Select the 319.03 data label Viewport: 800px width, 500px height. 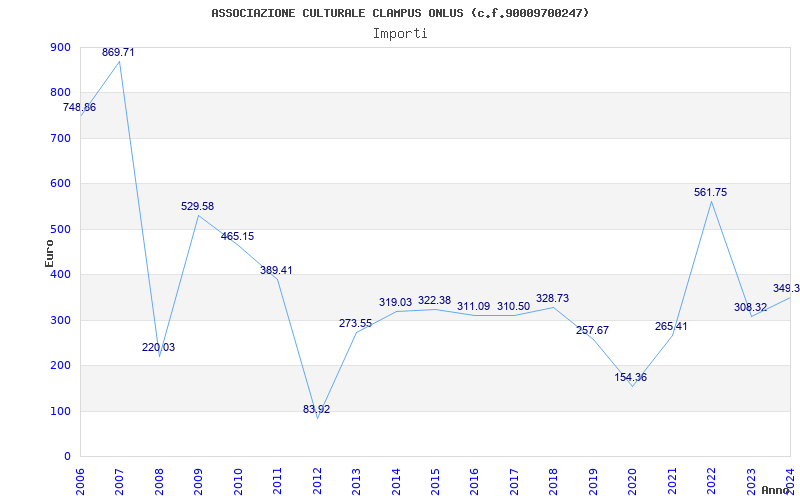click(395, 303)
